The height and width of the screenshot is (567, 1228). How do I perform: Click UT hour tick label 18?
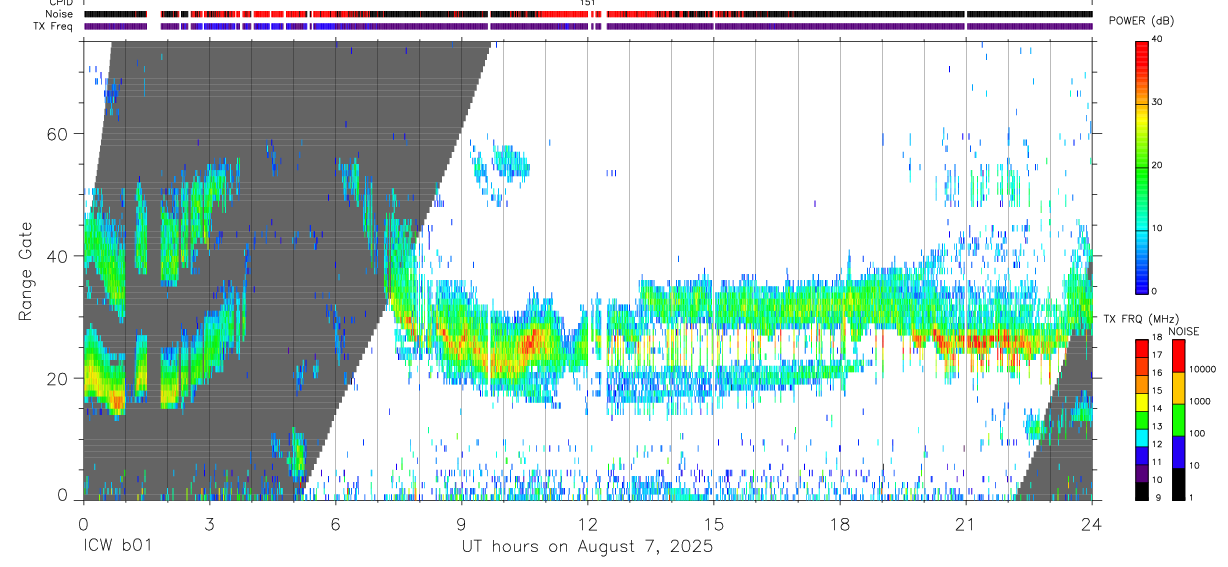pyautogui.click(x=840, y=523)
